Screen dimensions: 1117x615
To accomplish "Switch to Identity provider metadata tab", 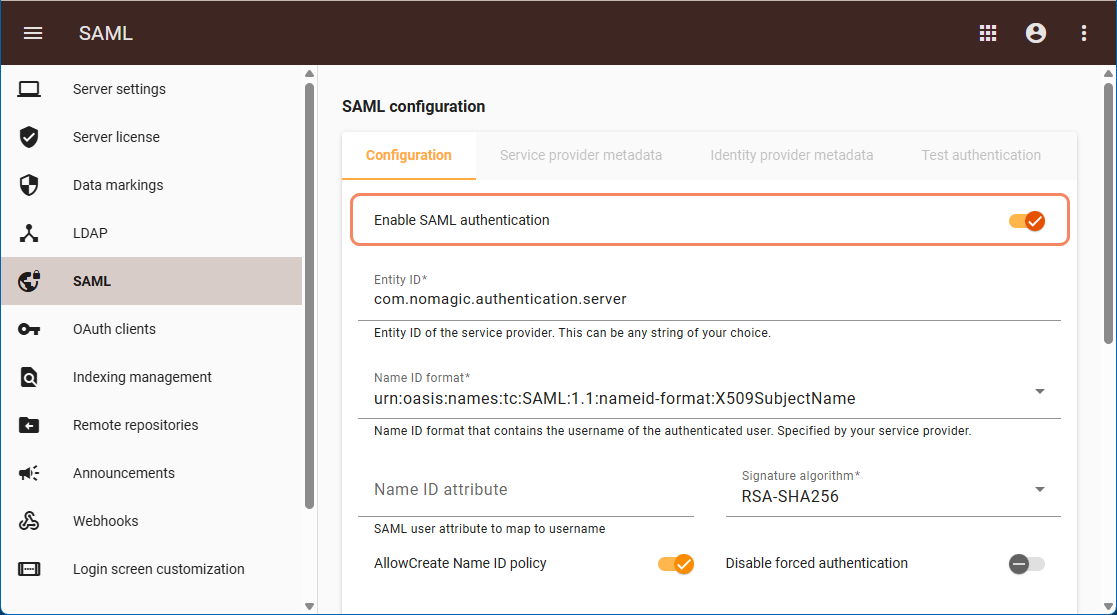I will pos(792,155).
